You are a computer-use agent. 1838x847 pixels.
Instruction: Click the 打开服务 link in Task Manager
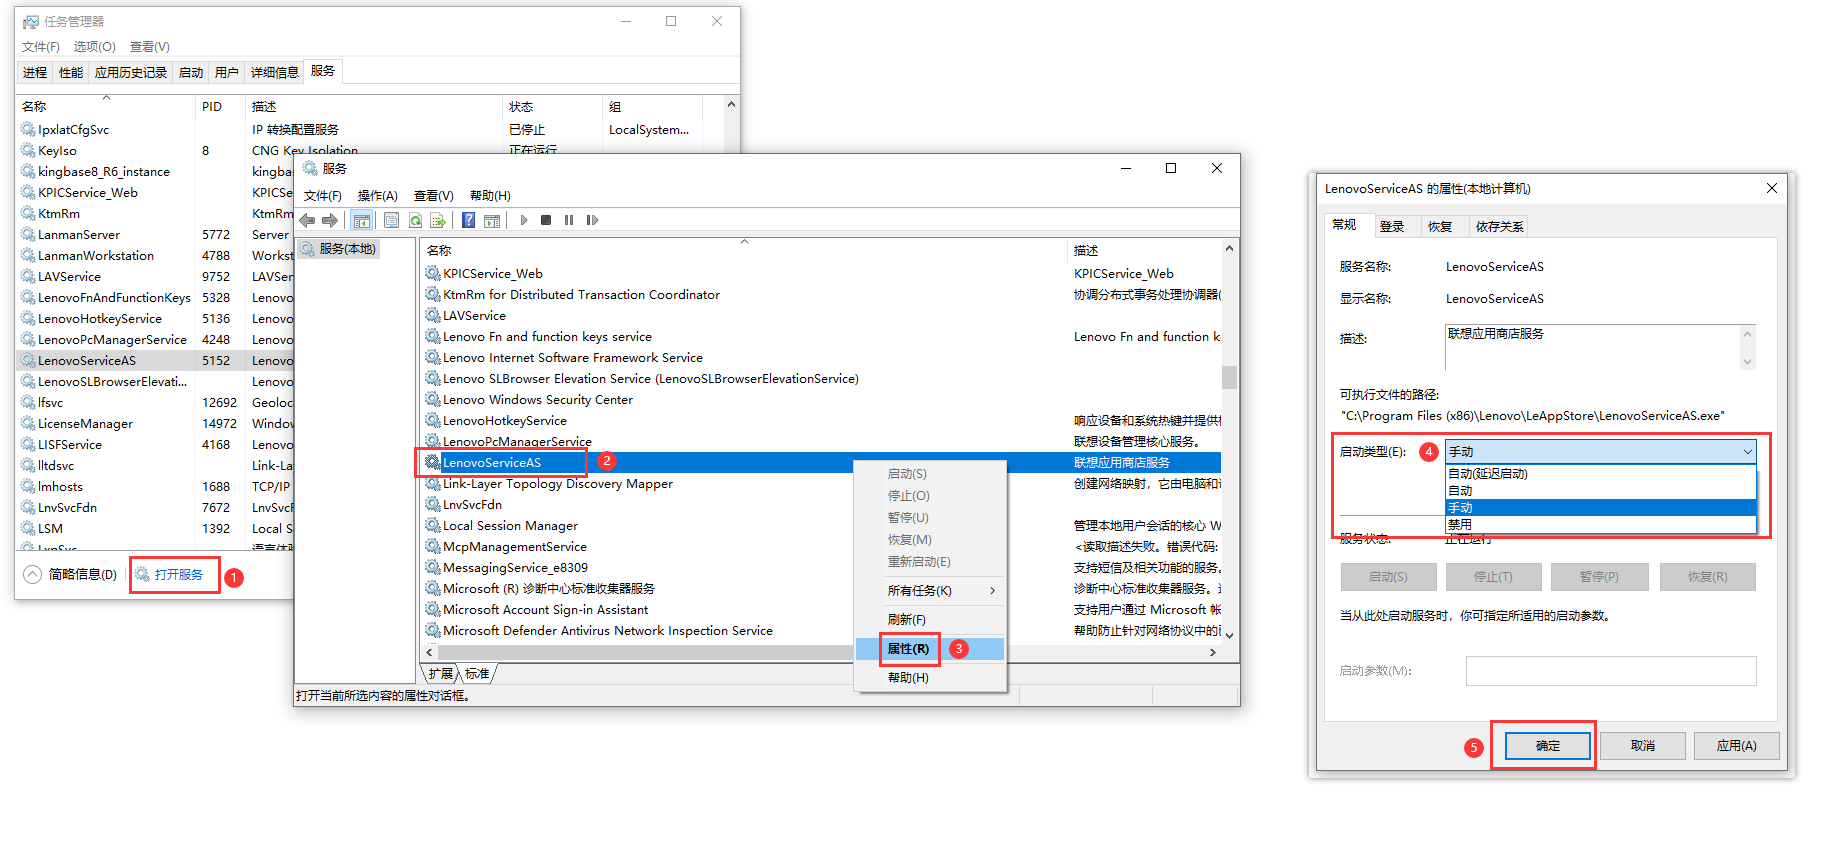[x=179, y=575]
